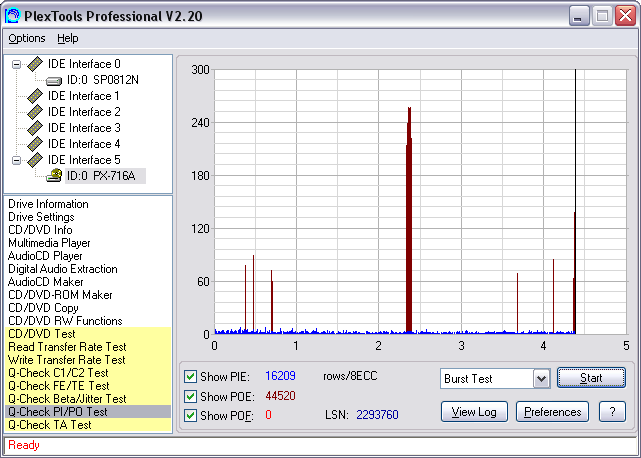Collapse the IDE Interface 0 tree node
The width and height of the screenshot is (641, 458).
(16, 64)
